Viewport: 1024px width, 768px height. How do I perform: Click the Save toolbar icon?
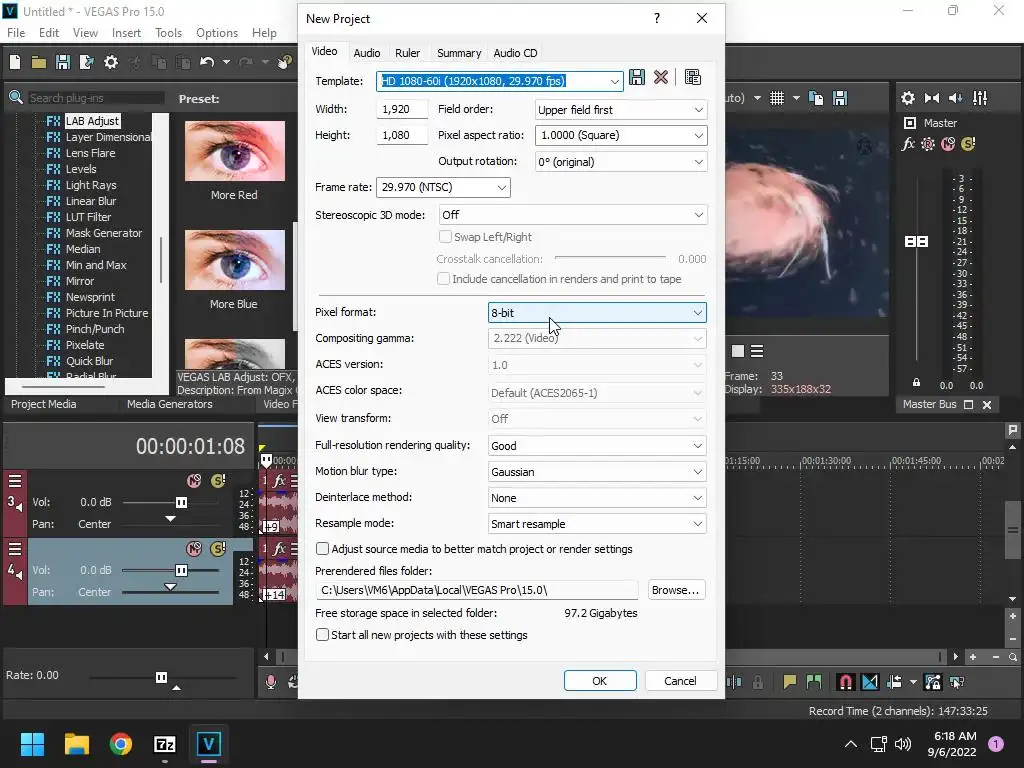pyautogui.click(x=63, y=62)
